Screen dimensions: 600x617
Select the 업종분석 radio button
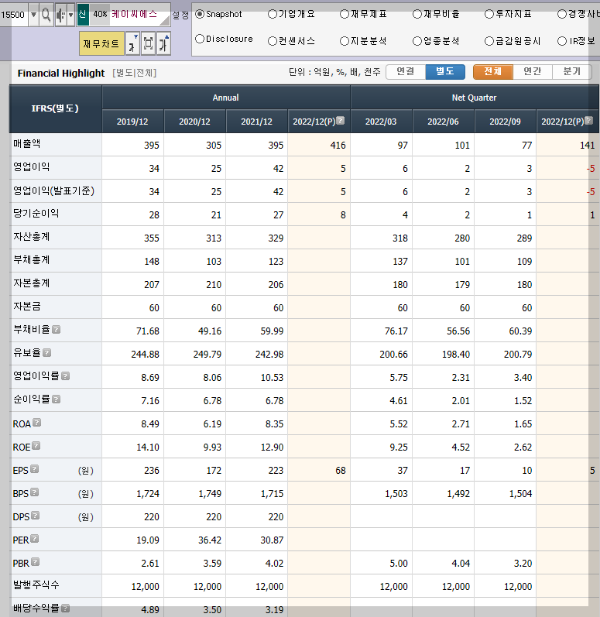(417, 41)
